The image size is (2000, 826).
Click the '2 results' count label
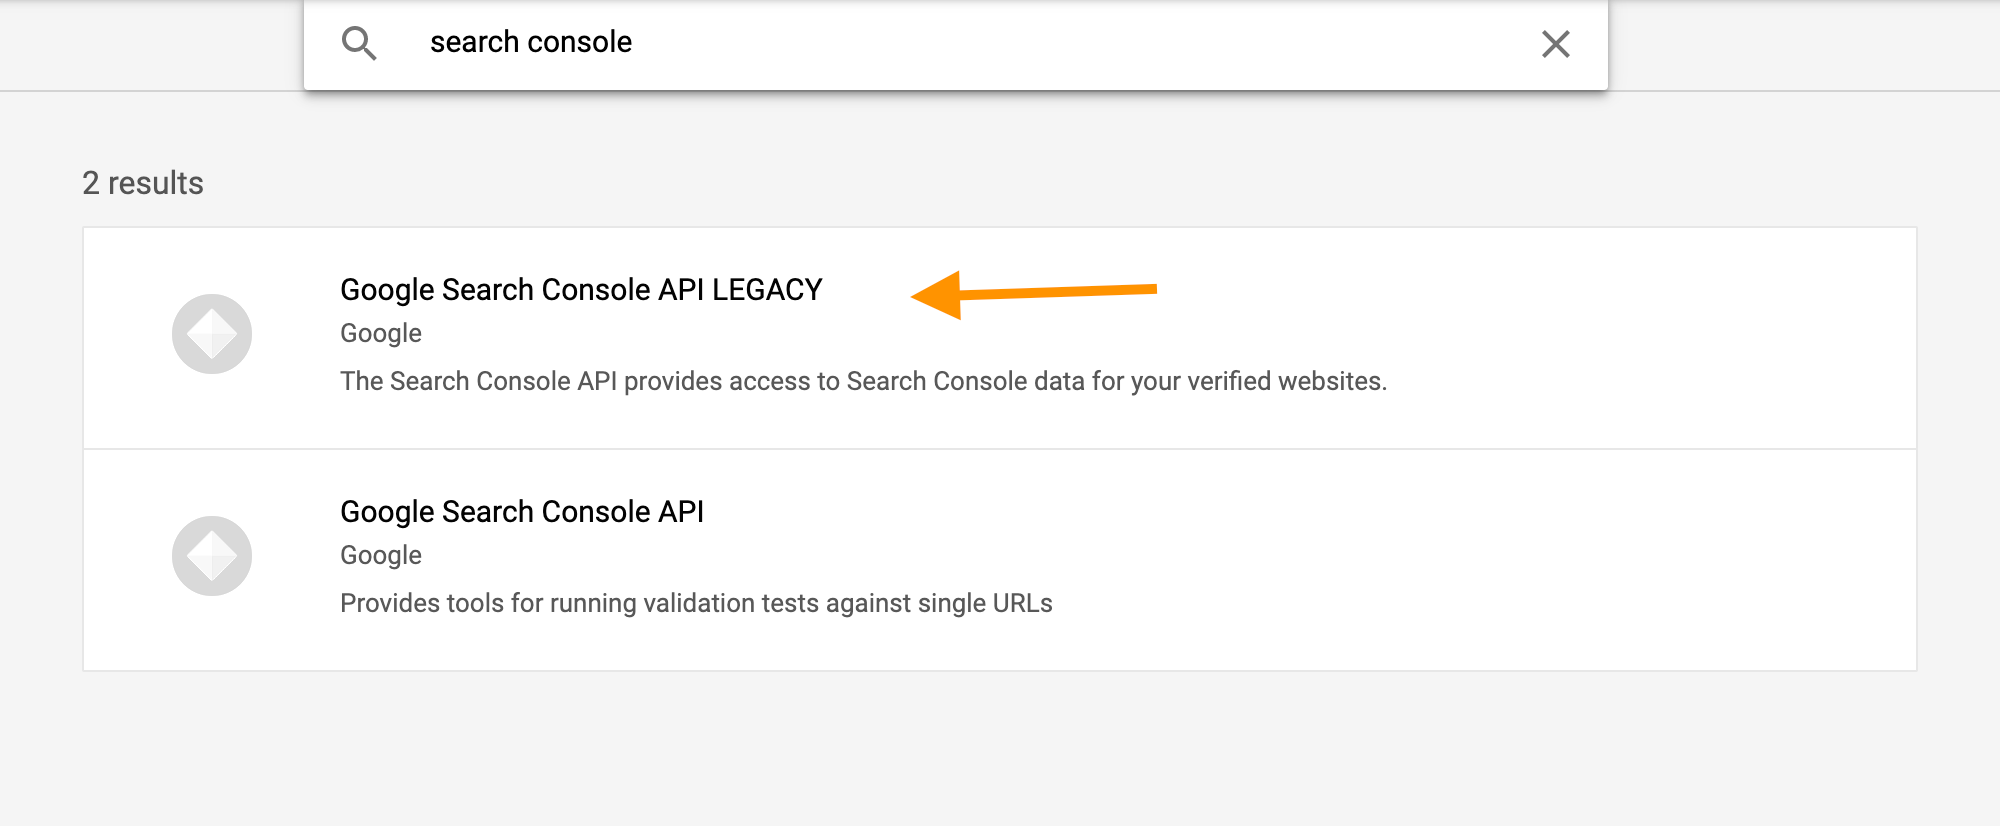[143, 183]
